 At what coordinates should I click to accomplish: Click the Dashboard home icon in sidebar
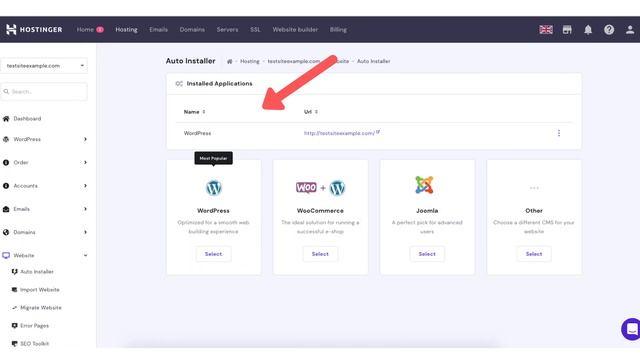pyautogui.click(x=6, y=119)
